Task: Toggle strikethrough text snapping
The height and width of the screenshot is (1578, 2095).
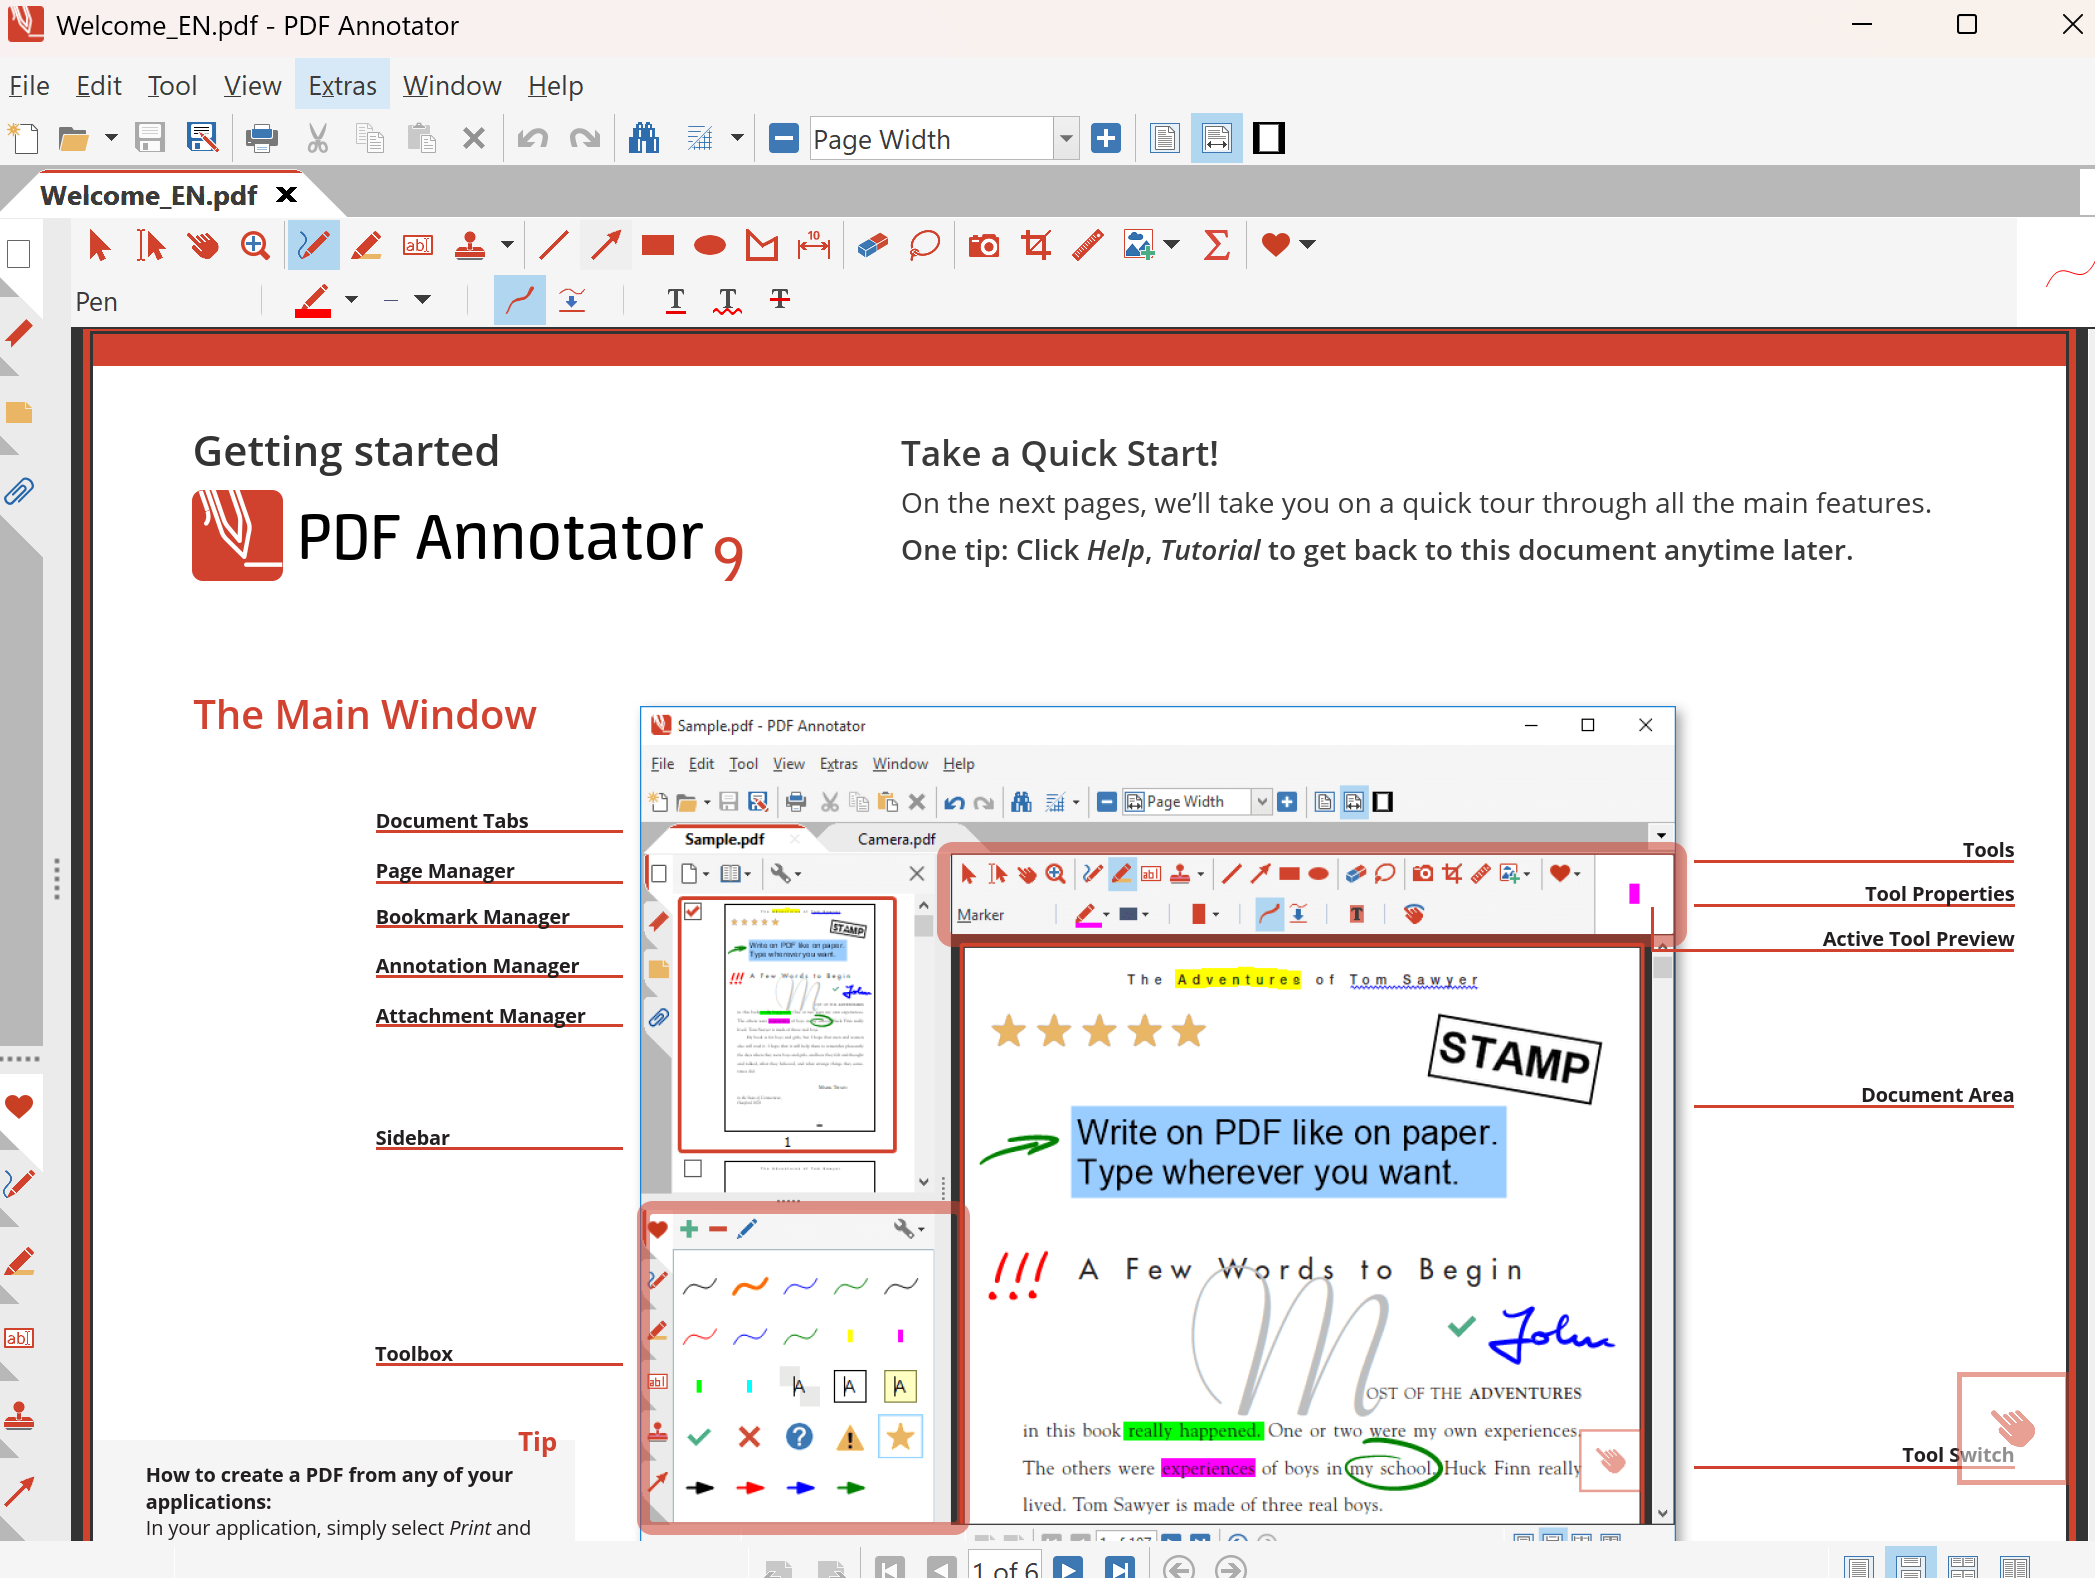Action: click(780, 299)
